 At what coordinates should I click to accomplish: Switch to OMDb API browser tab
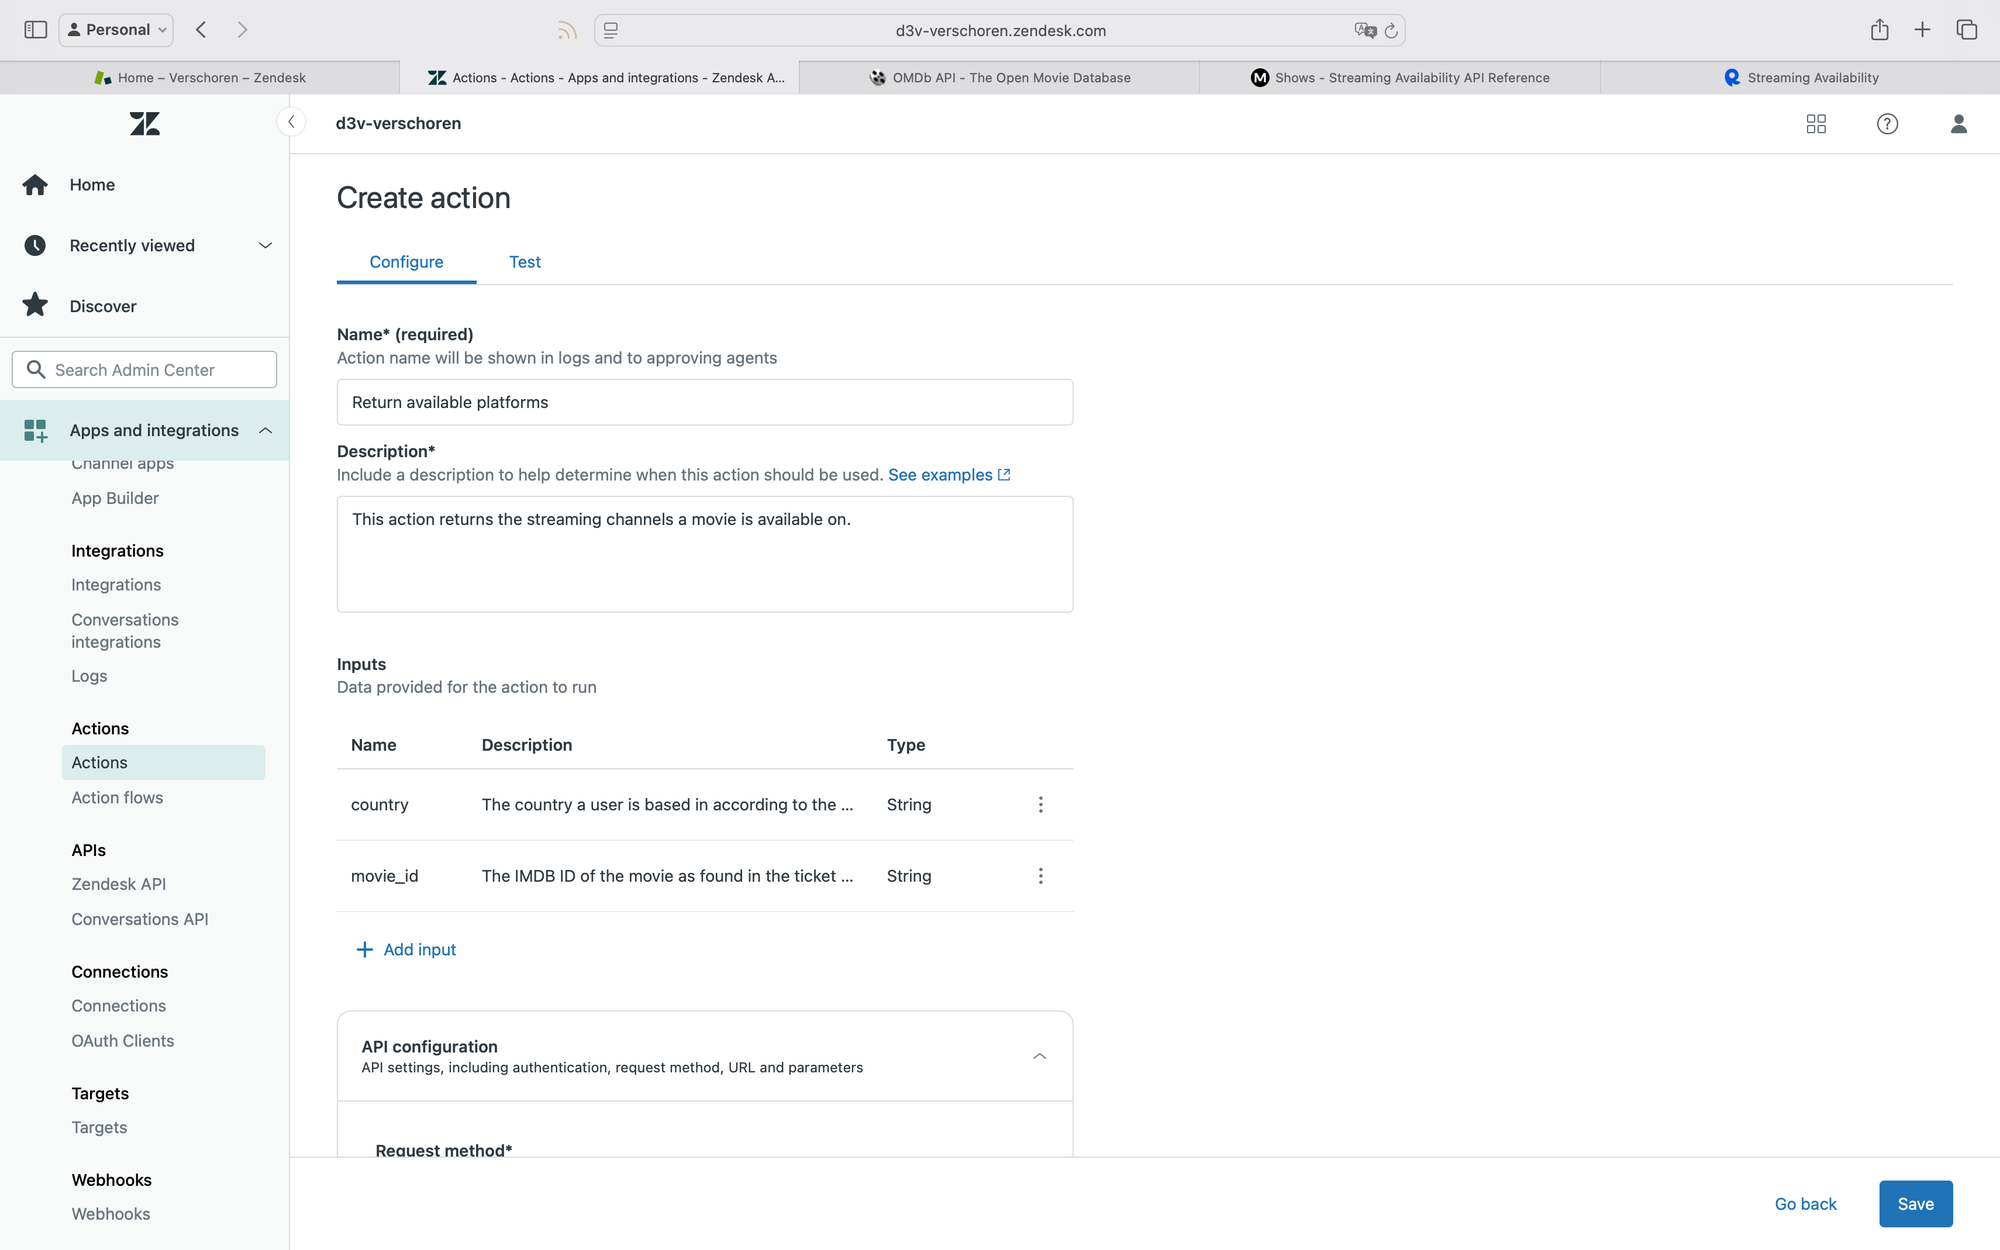coord(1000,78)
